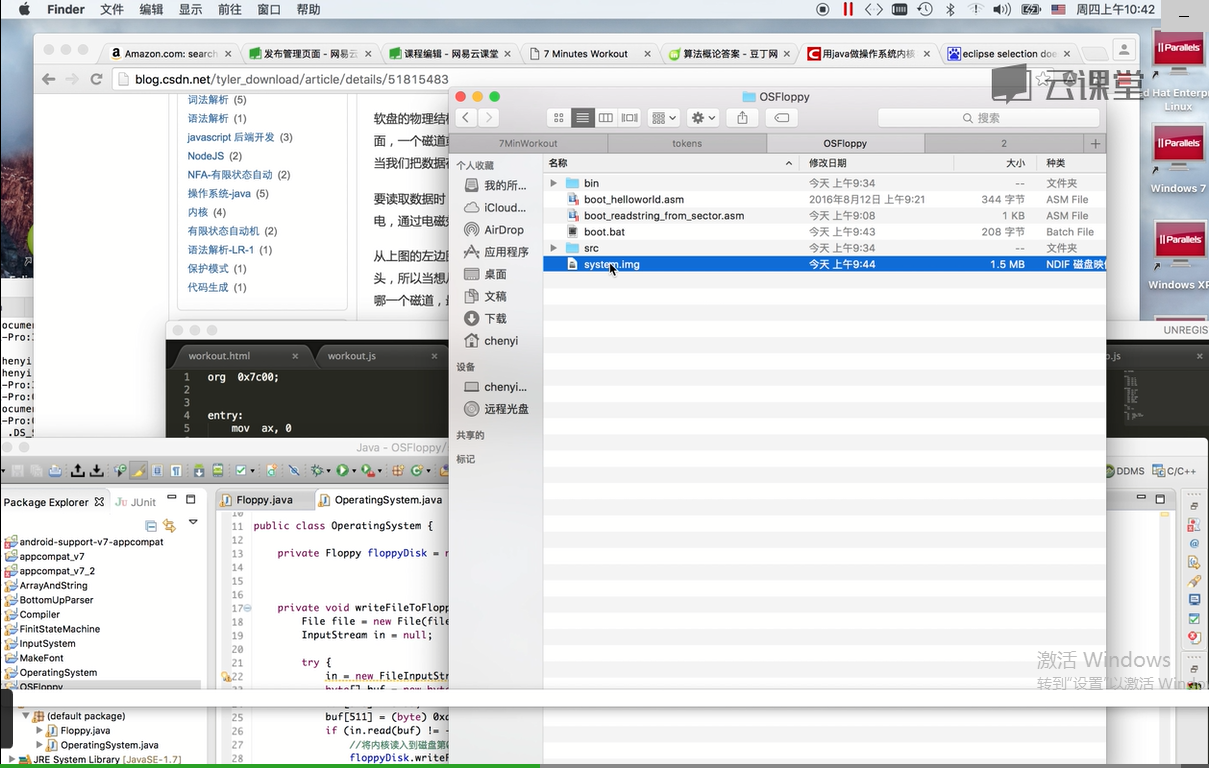Expand the bin folder disclosure triangle
The image size is (1209, 768).
[x=554, y=184]
